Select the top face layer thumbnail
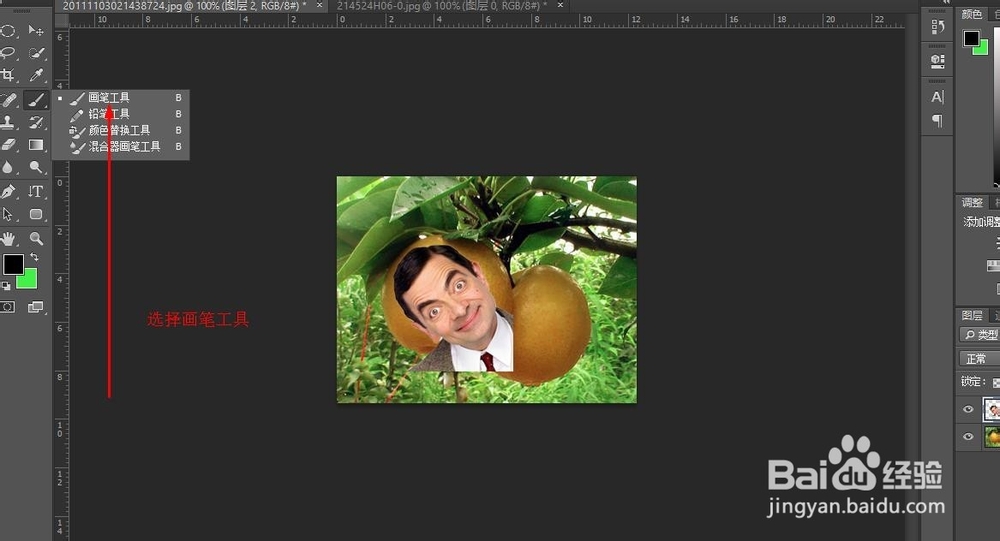 tap(992, 410)
